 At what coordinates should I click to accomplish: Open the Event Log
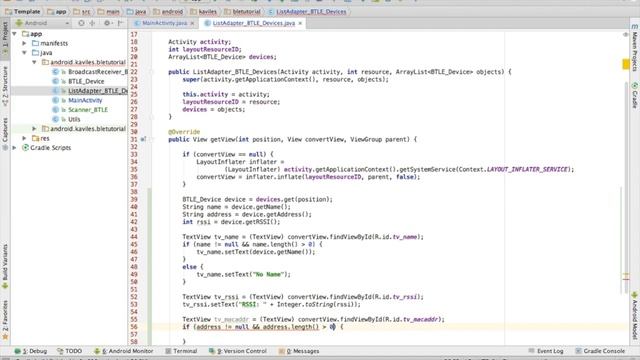click(546, 351)
